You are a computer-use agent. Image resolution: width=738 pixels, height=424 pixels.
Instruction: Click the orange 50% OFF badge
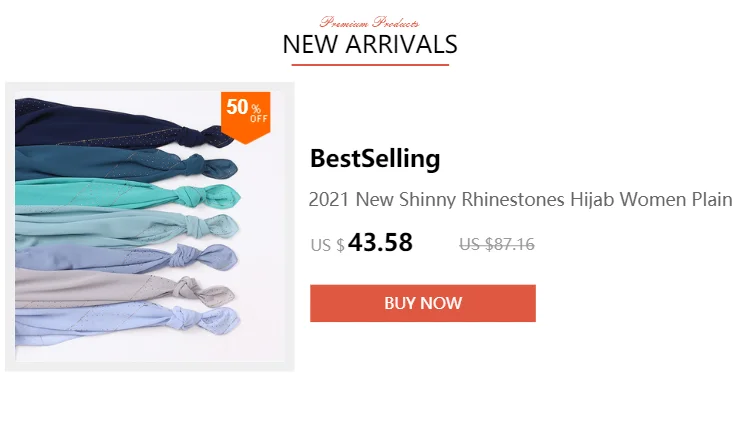[246, 117]
